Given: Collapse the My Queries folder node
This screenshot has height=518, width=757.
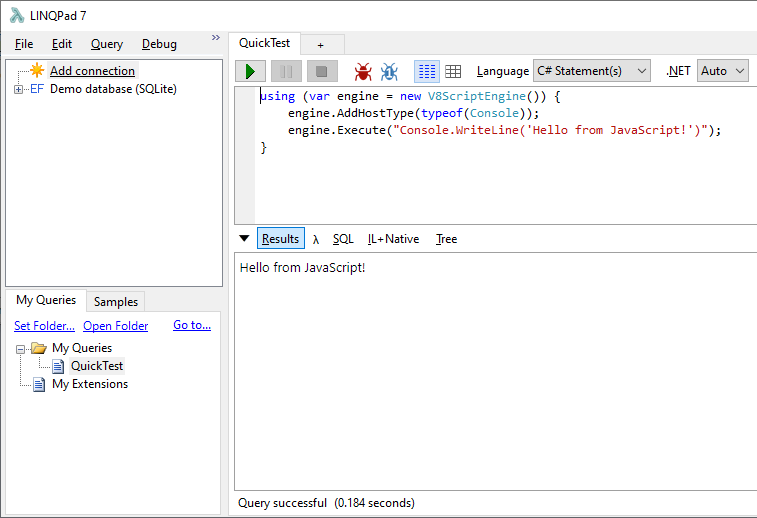Looking at the screenshot, I should tap(20, 349).
